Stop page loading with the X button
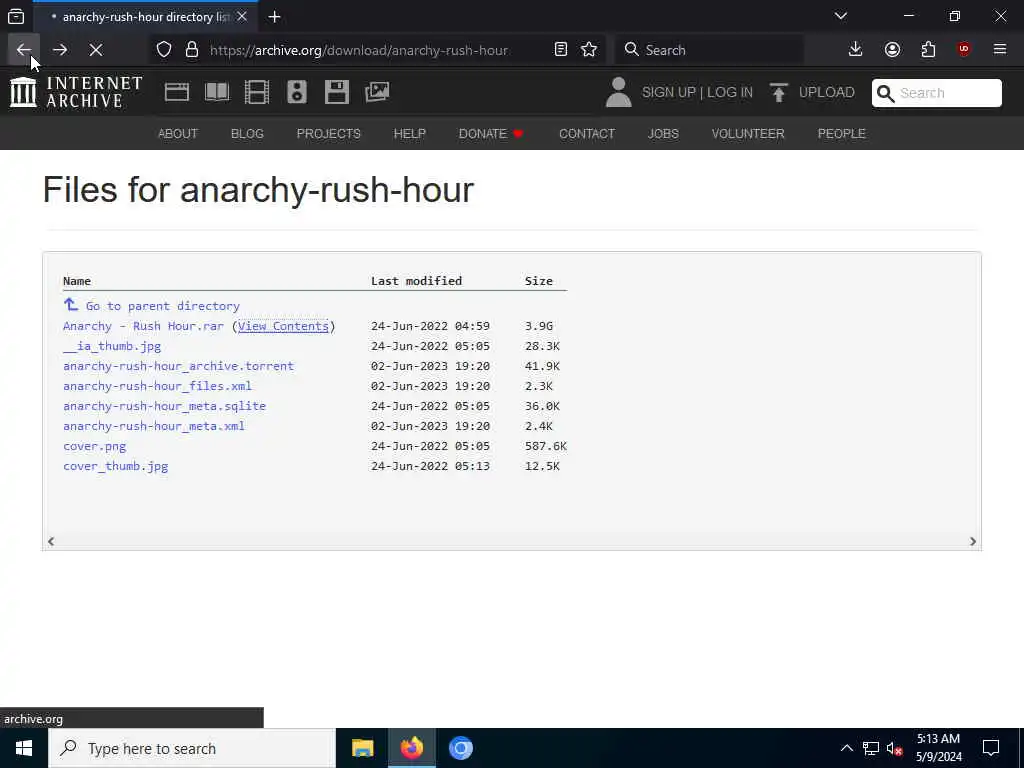The image size is (1024, 768). pyautogui.click(x=95, y=50)
